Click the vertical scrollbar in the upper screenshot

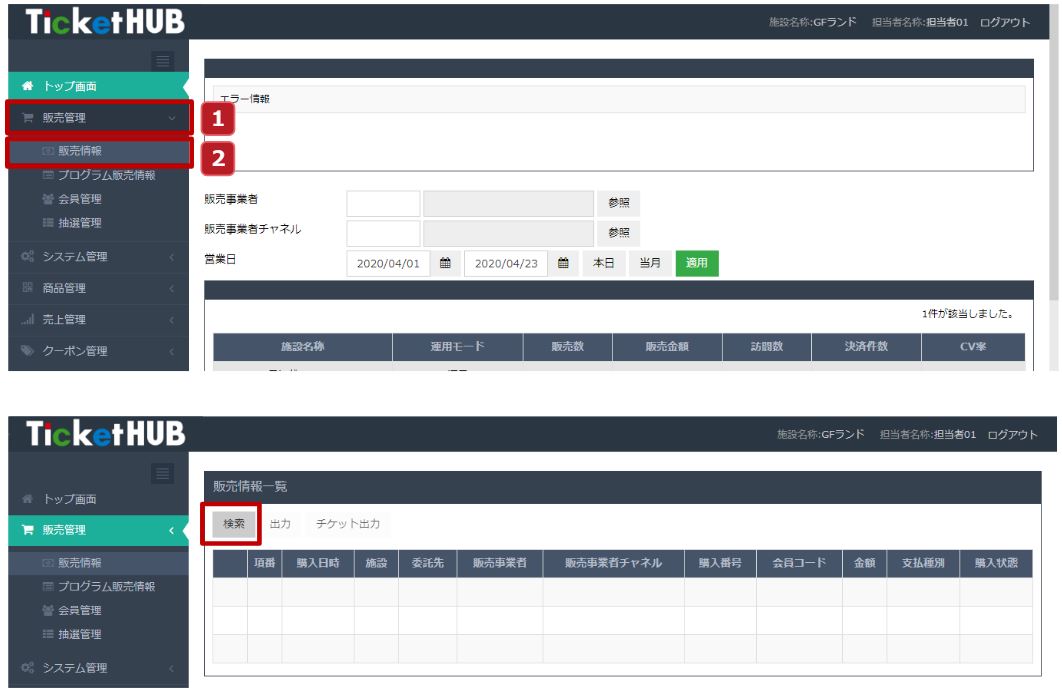pos(1054,180)
